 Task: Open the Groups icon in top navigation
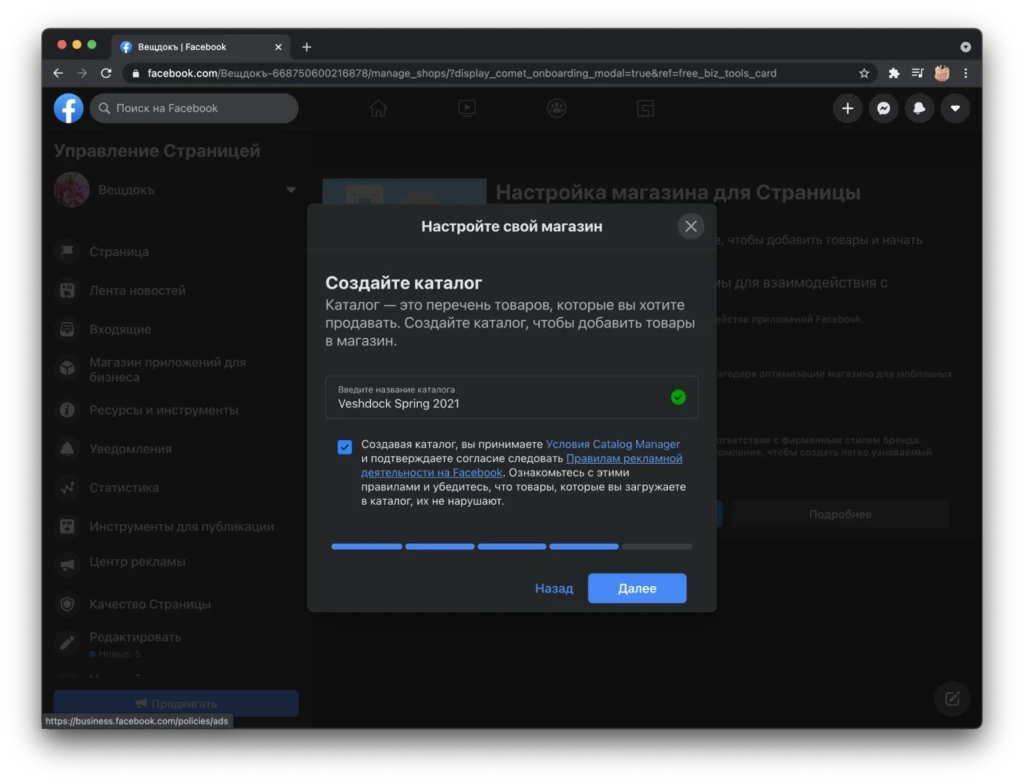[556, 108]
